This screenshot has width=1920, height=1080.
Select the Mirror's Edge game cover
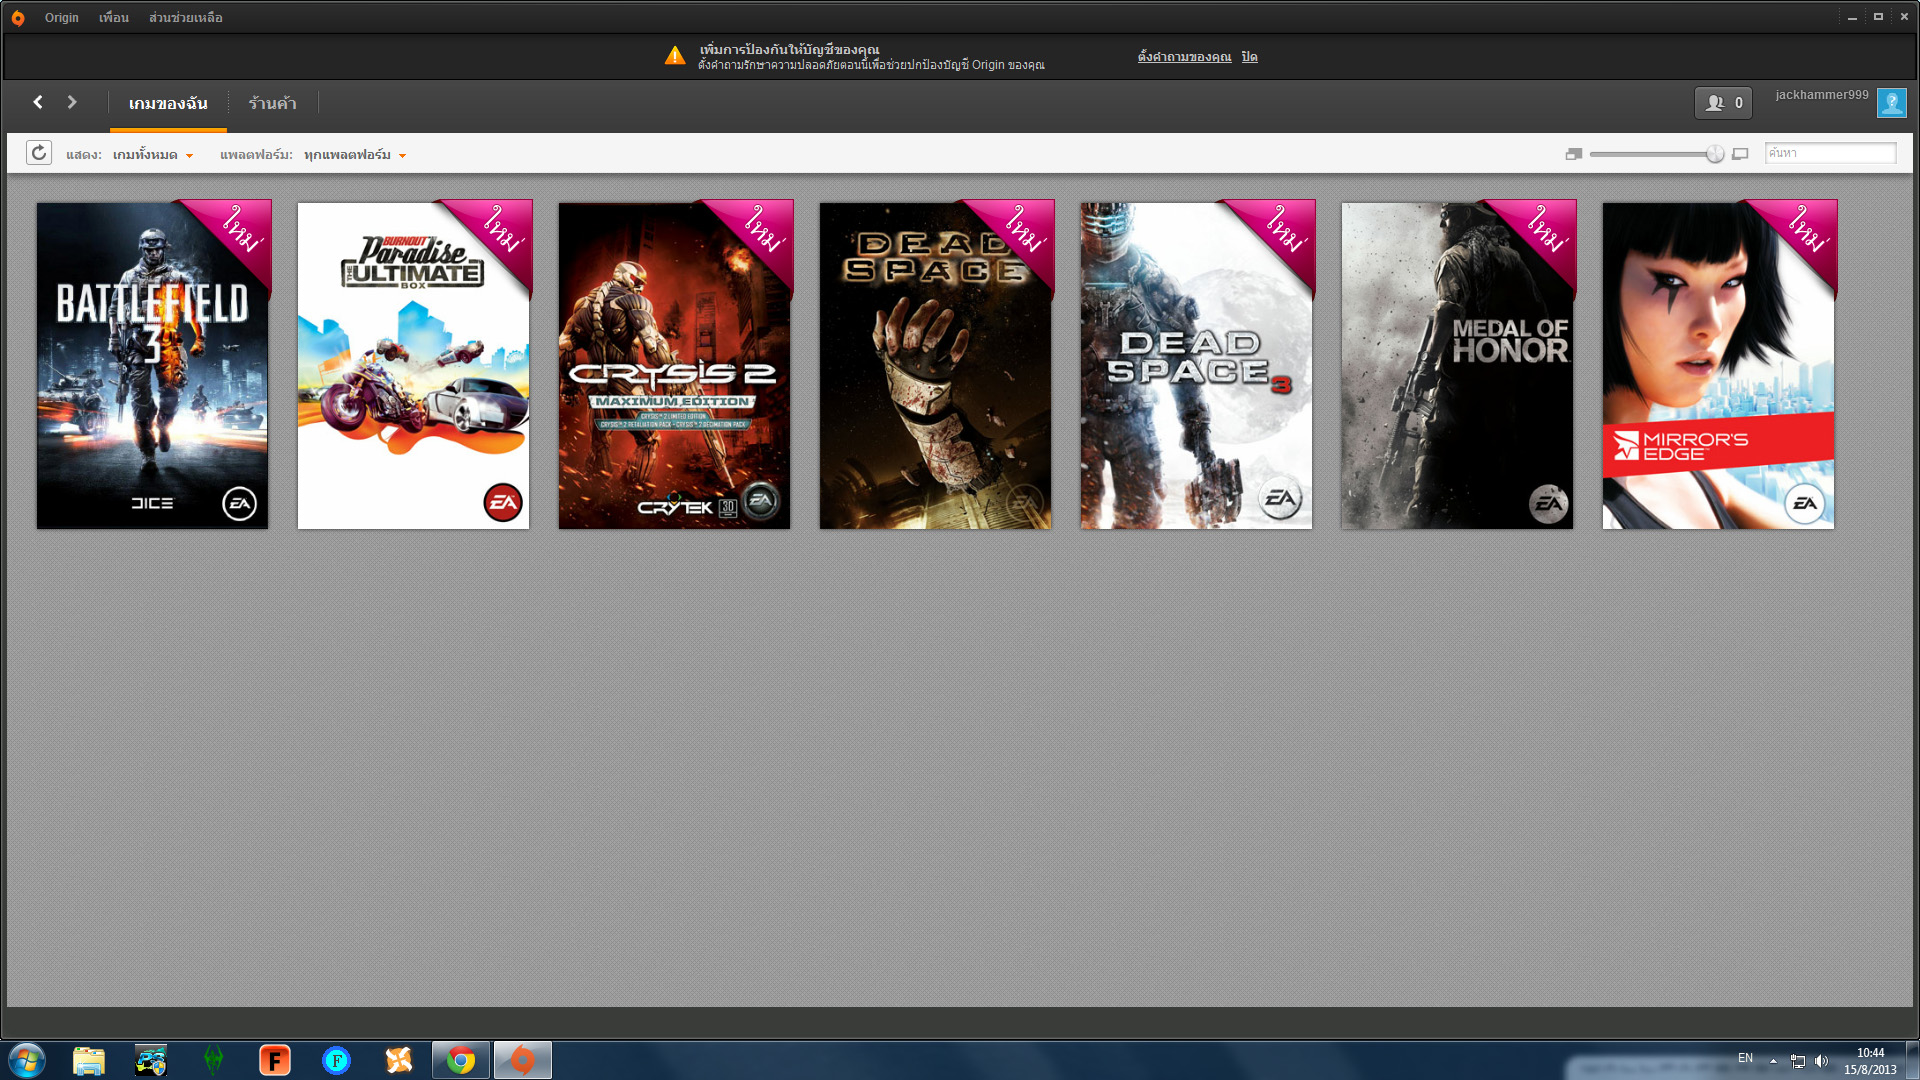1718,365
